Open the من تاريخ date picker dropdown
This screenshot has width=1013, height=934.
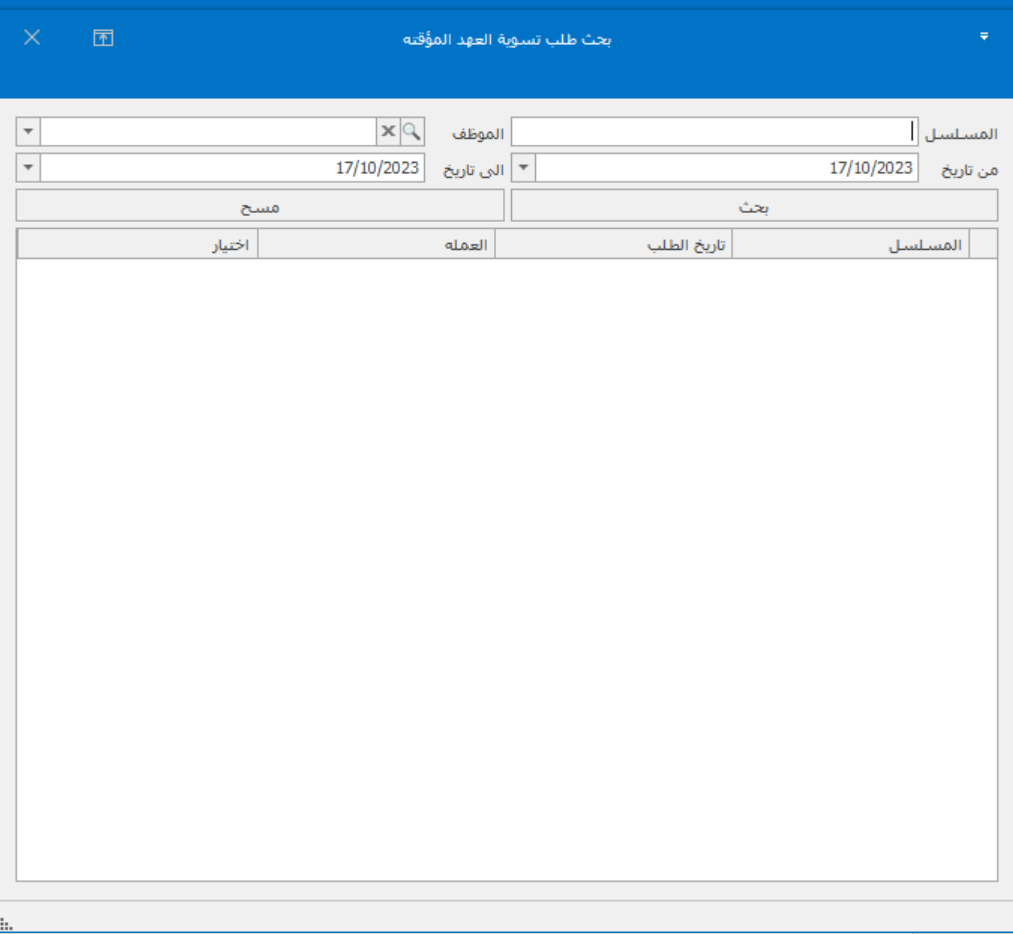[524, 168]
